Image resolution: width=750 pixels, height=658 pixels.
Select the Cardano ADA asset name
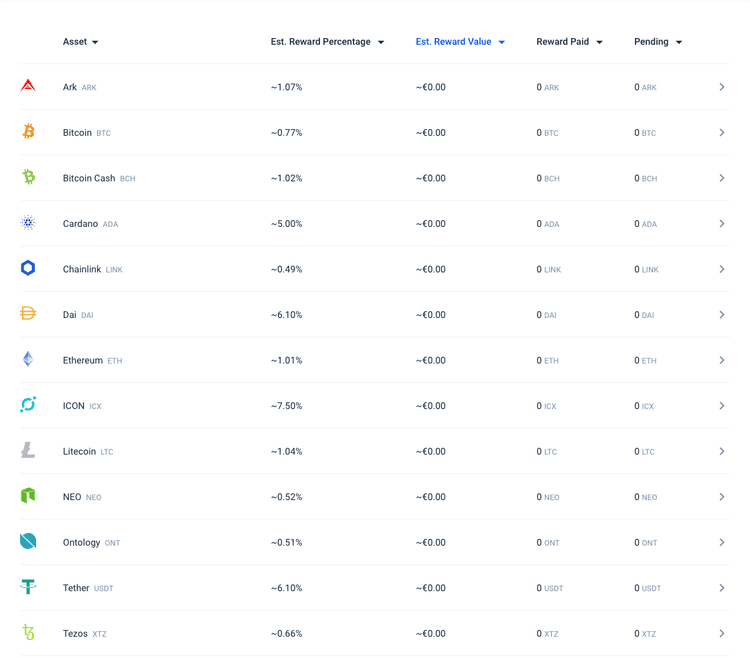(x=90, y=224)
